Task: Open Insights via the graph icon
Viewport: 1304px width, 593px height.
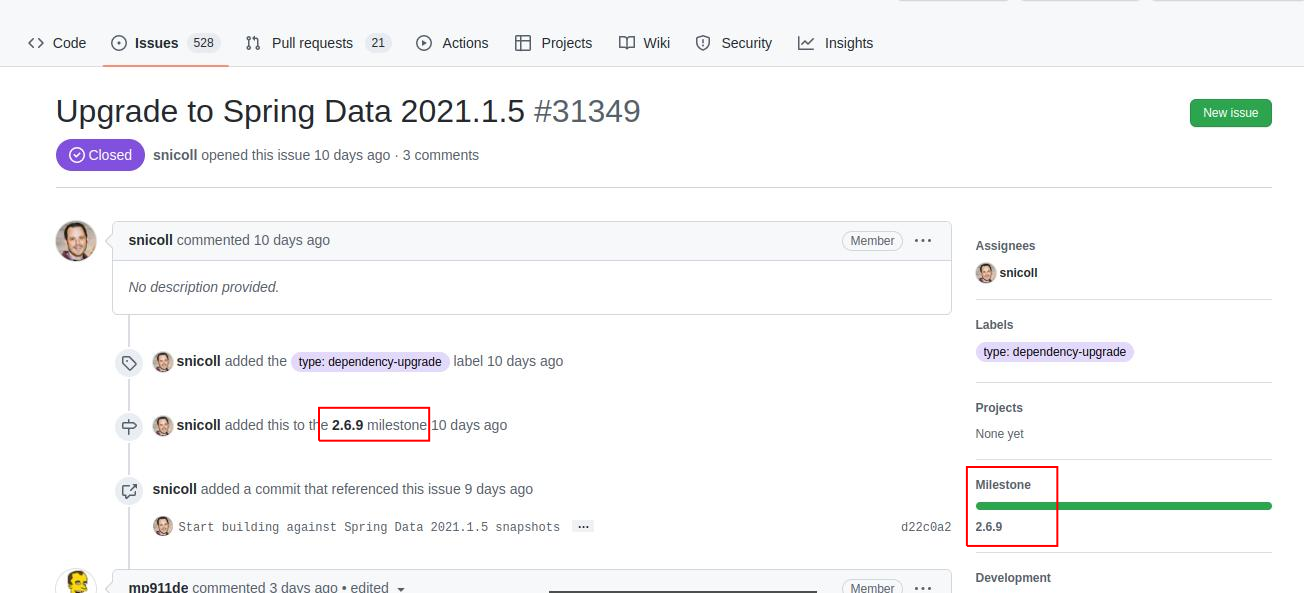Action: [805, 42]
